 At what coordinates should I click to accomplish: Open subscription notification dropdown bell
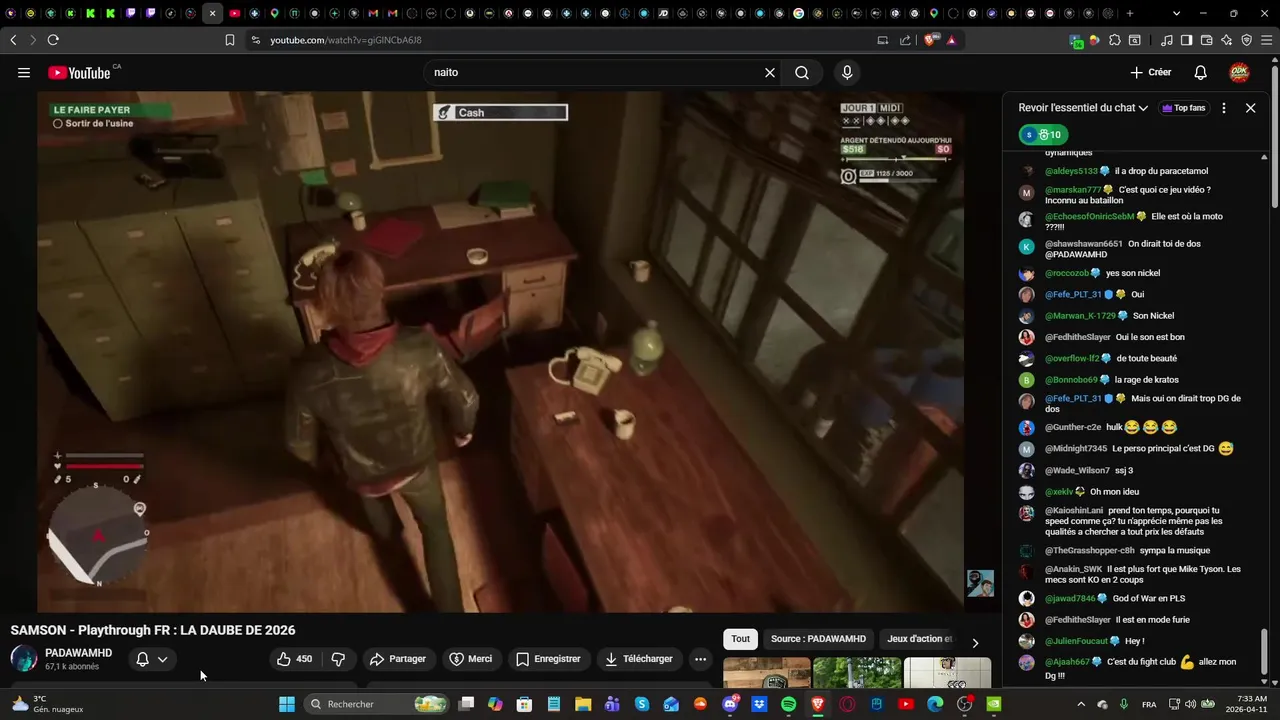coord(152,659)
